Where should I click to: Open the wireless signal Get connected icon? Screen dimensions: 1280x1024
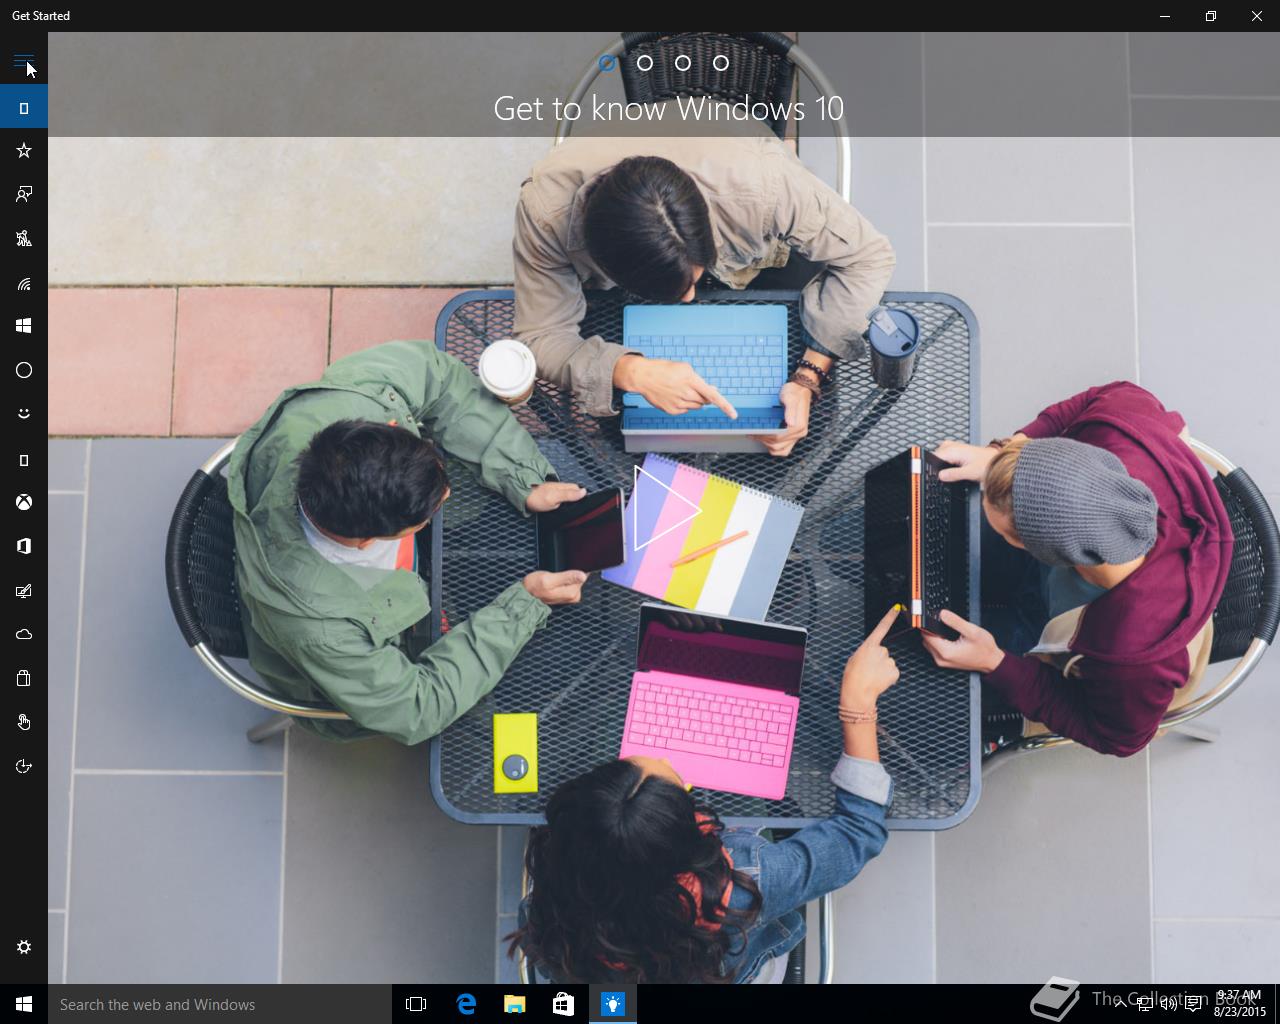(24, 284)
